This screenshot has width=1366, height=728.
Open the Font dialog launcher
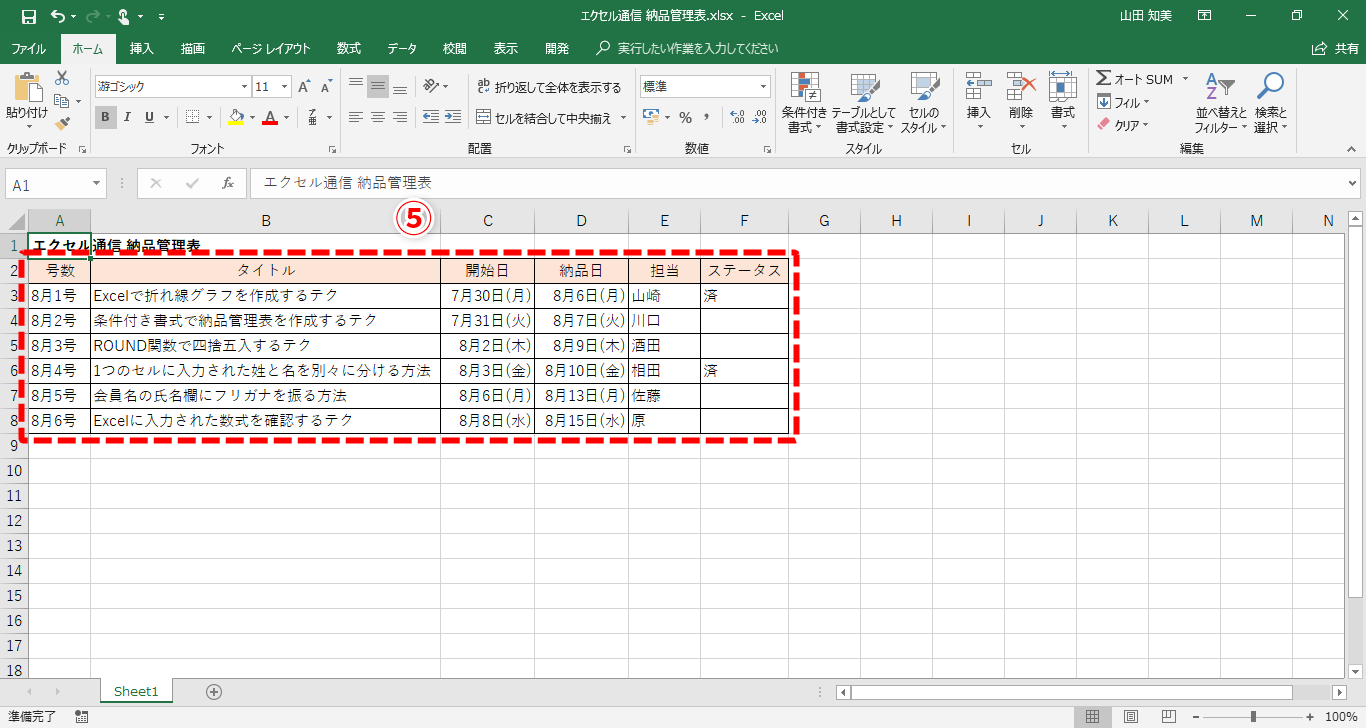[x=333, y=149]
